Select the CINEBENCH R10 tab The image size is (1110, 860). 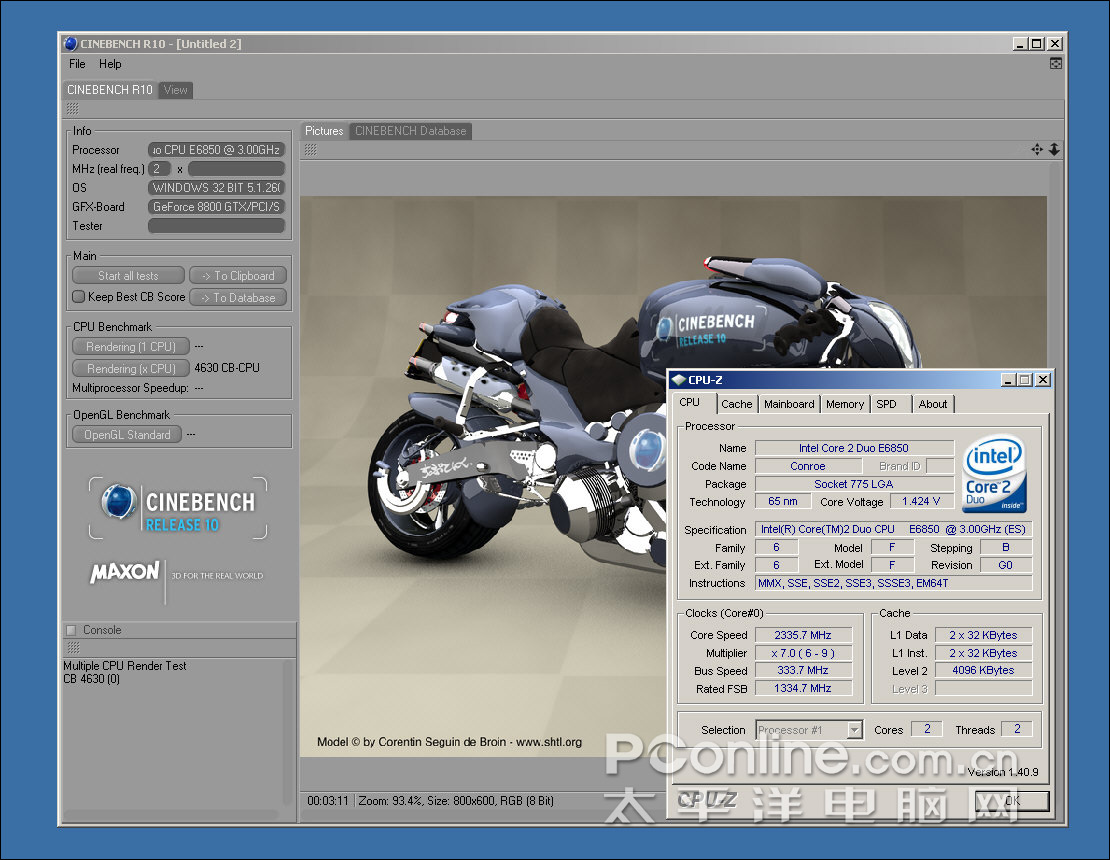click(x=110, y=90)
